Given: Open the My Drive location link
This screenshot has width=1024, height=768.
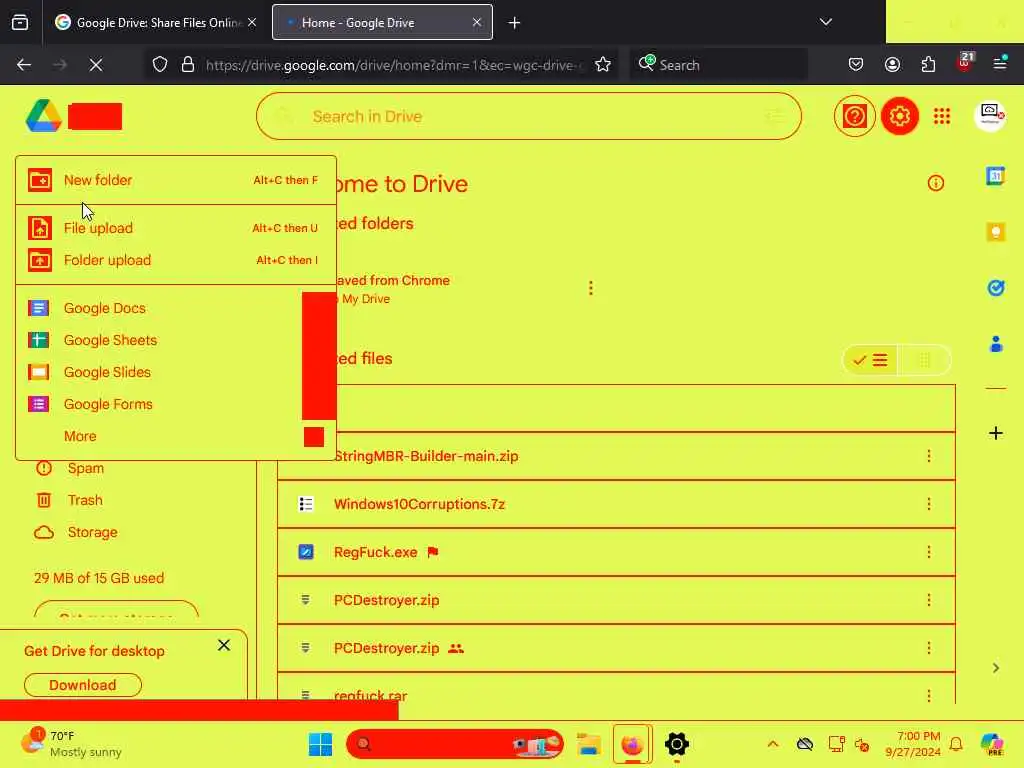Looking at the screenshot, I should point(366,299).
